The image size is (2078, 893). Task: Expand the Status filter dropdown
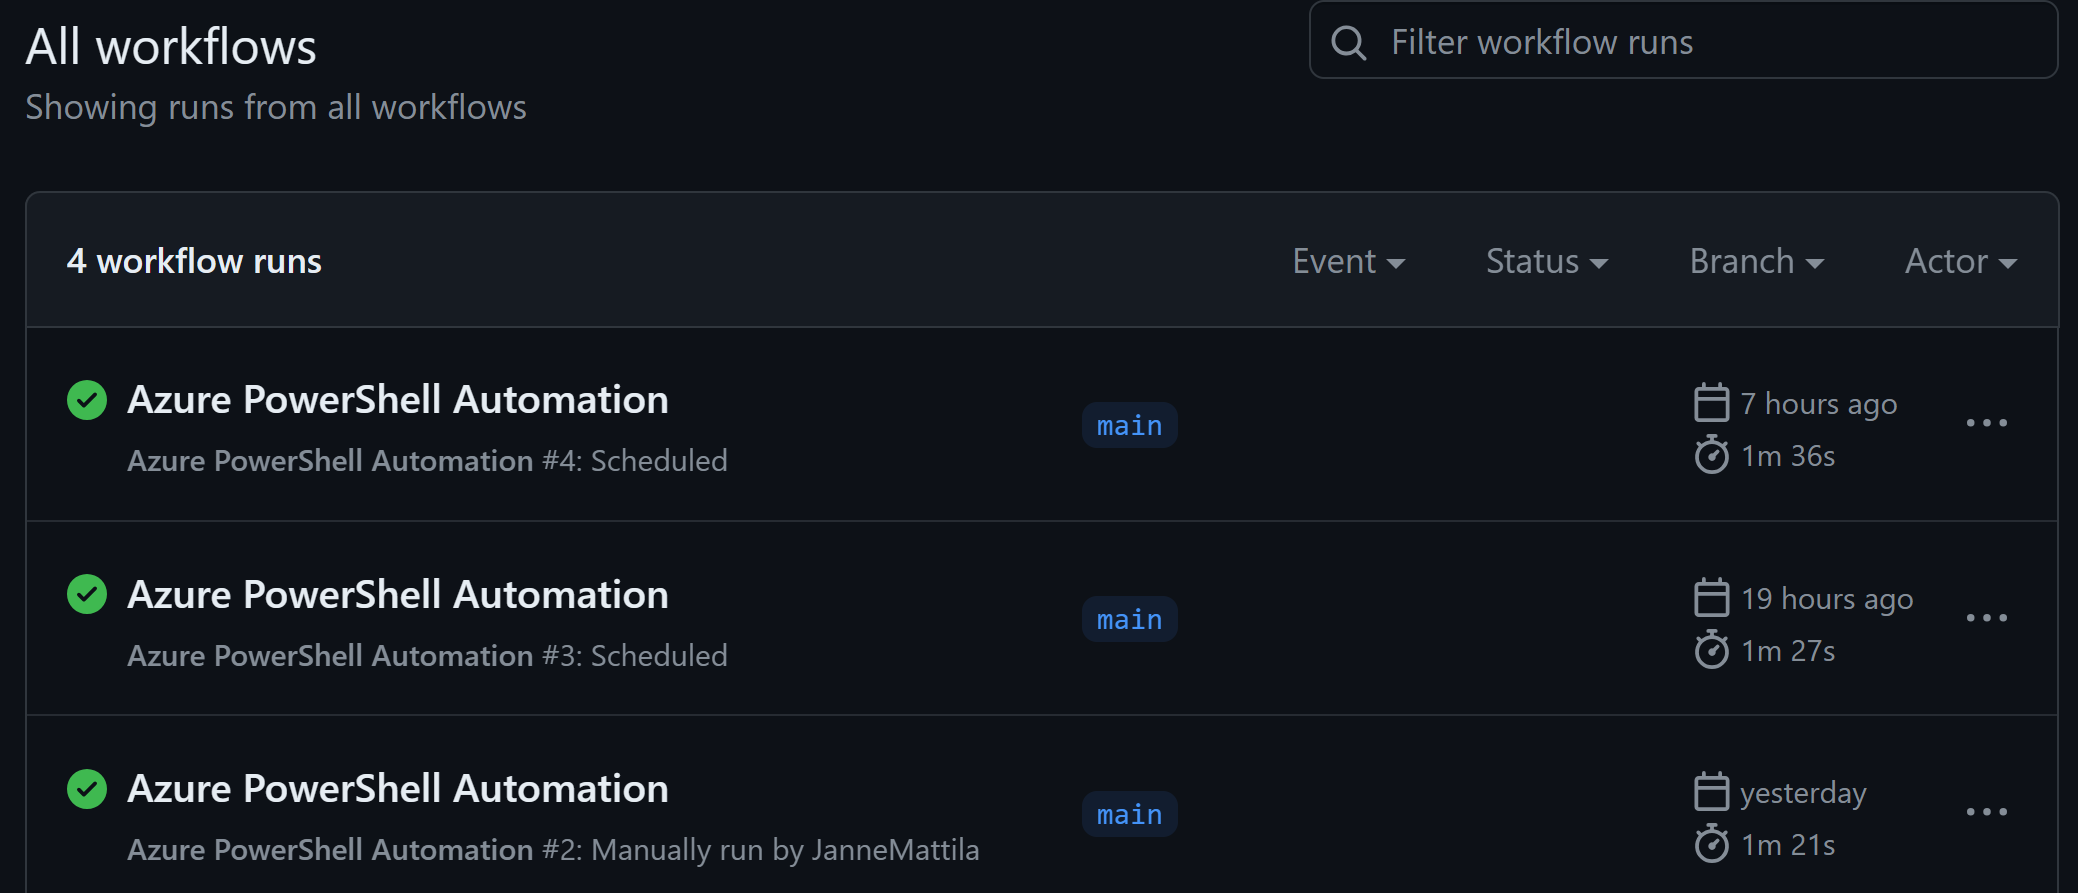click(1547, 261)
